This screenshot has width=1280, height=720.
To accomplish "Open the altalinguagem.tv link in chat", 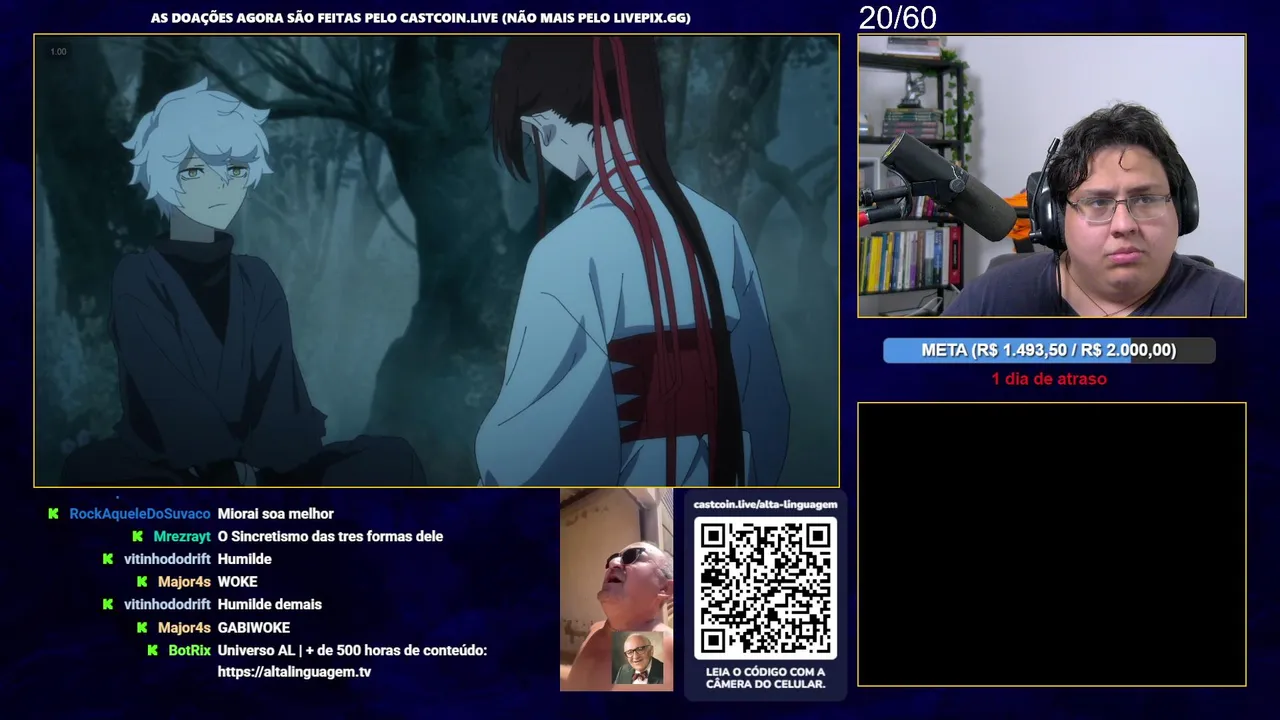I will [294, 672].
